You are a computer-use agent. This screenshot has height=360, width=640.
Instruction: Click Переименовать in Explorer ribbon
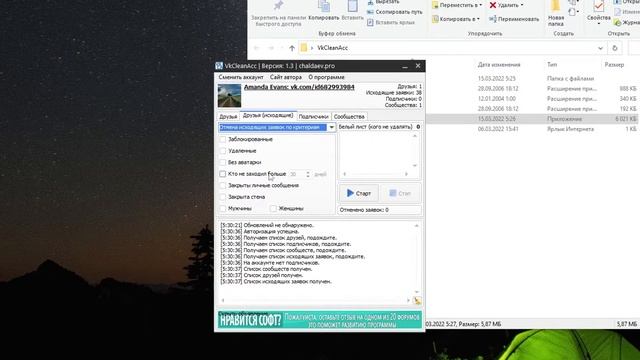click(x=514, y=19)
